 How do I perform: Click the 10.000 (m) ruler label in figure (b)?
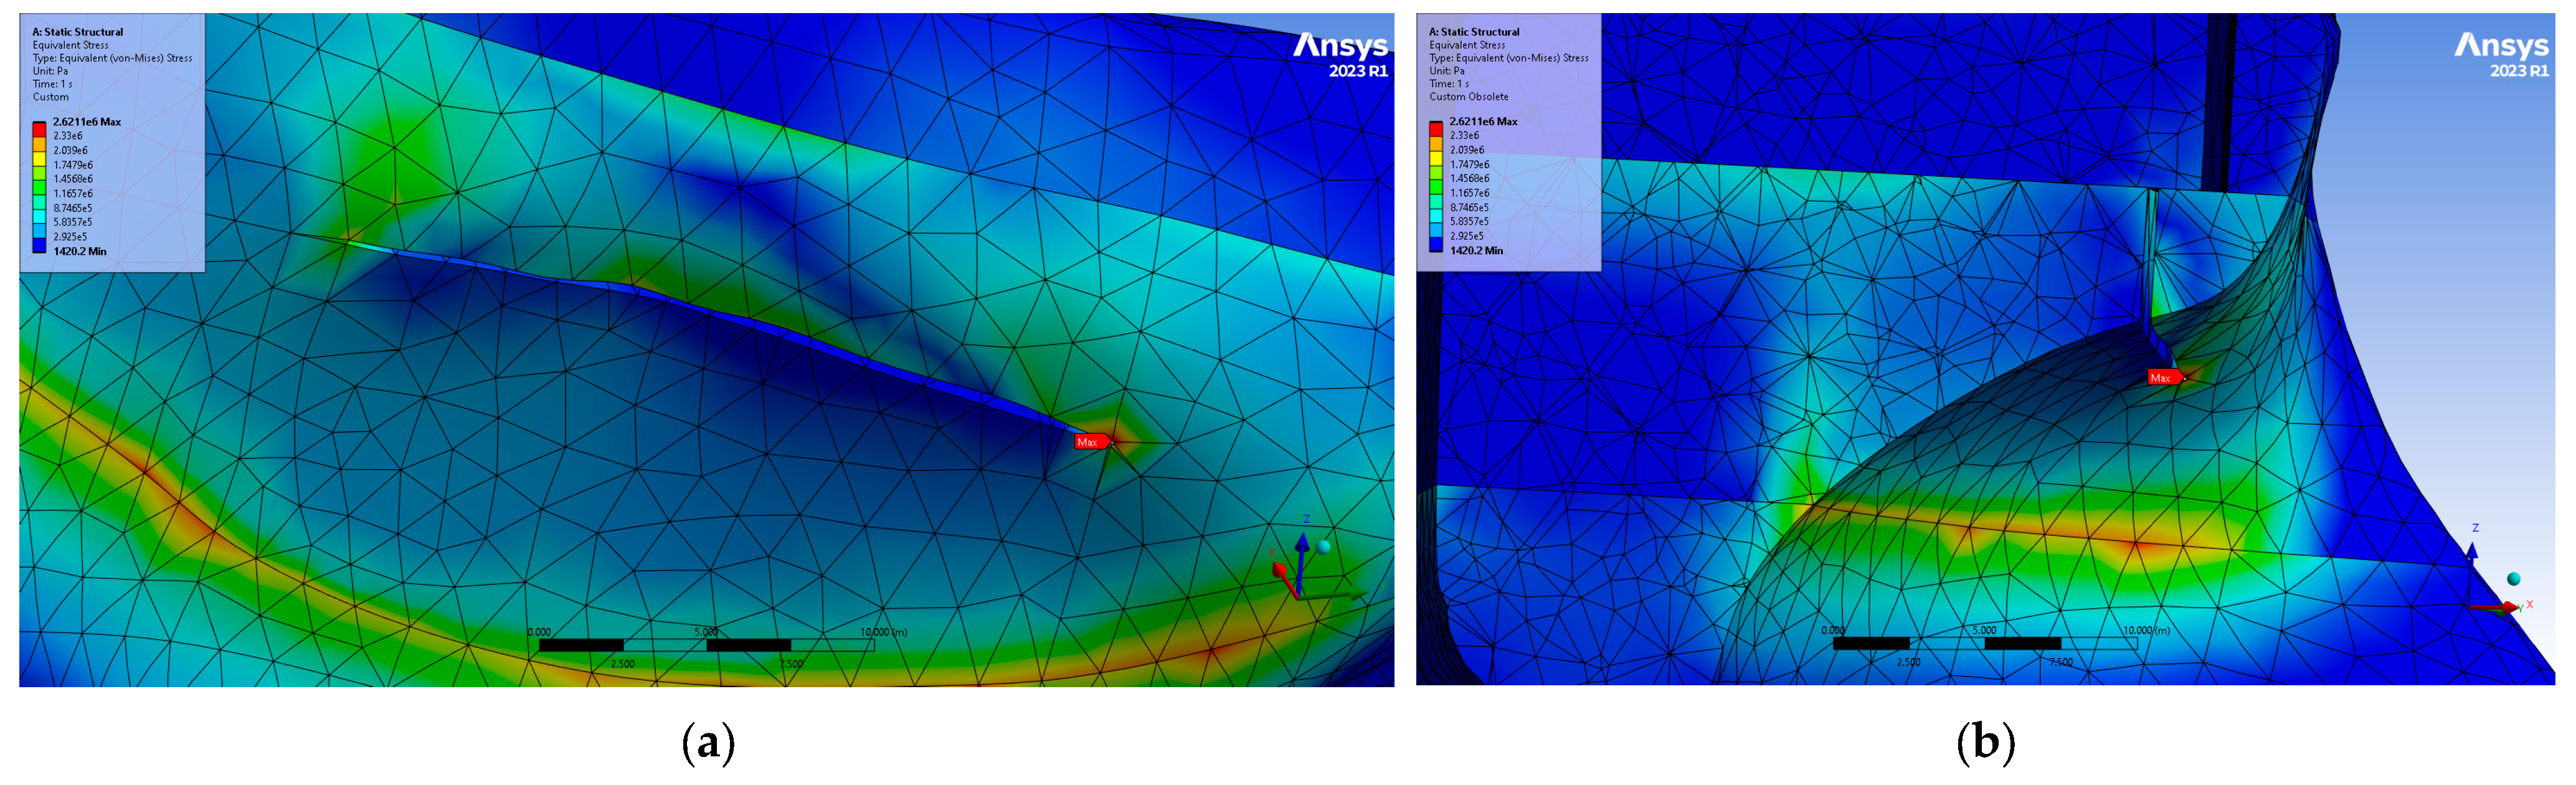click(x=2146, y=631)
